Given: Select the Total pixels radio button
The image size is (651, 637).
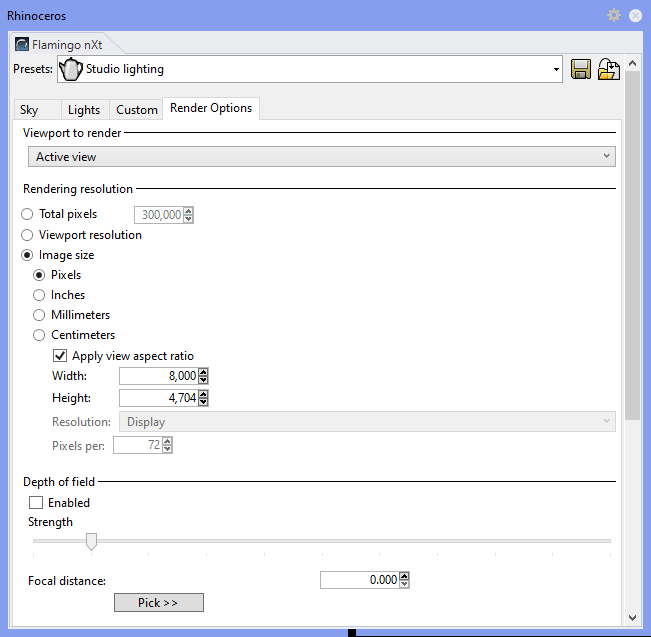Looking at the screenshot, I should pos(27,214).
